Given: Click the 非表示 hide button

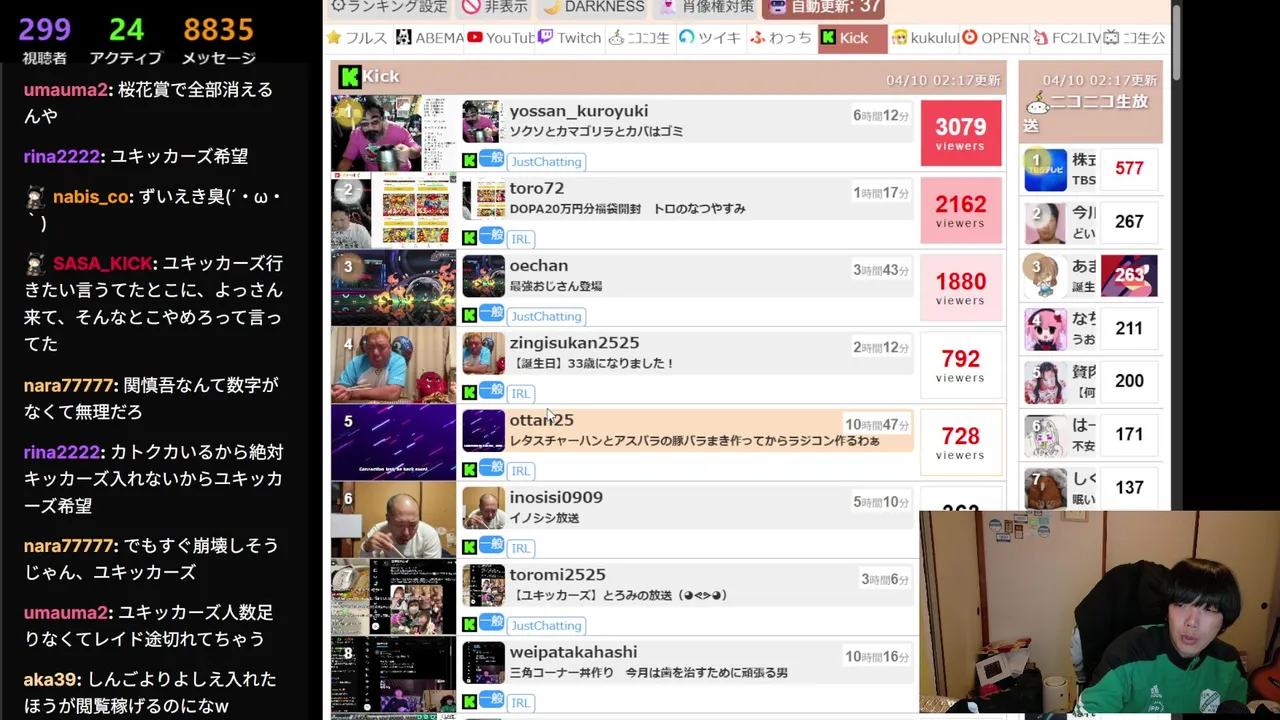Looking at the screenshot, I should (494, 7).
